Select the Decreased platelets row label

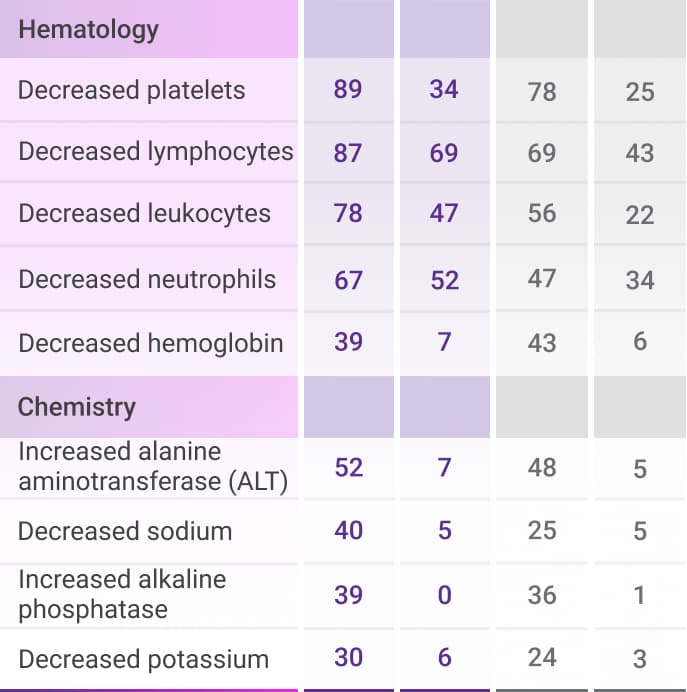coord(132,90)
